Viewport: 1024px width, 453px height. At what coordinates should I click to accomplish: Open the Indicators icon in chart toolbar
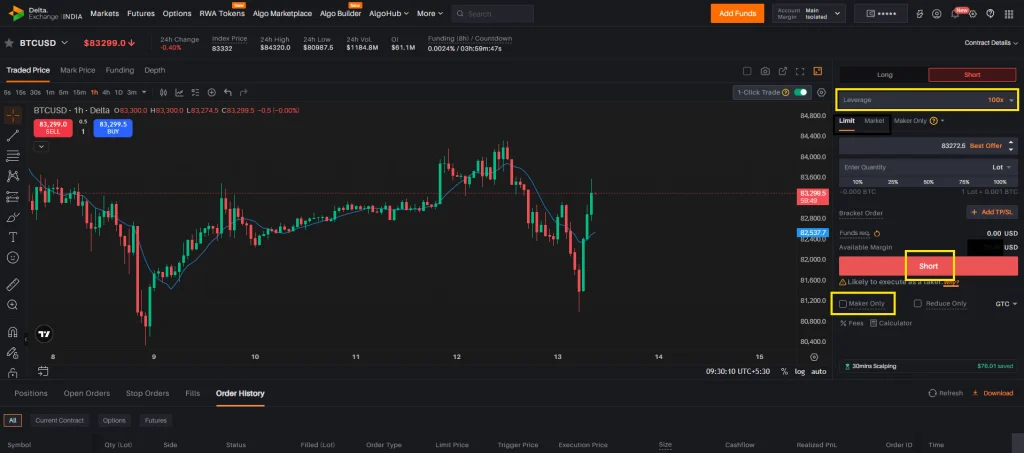pos(179,93)
